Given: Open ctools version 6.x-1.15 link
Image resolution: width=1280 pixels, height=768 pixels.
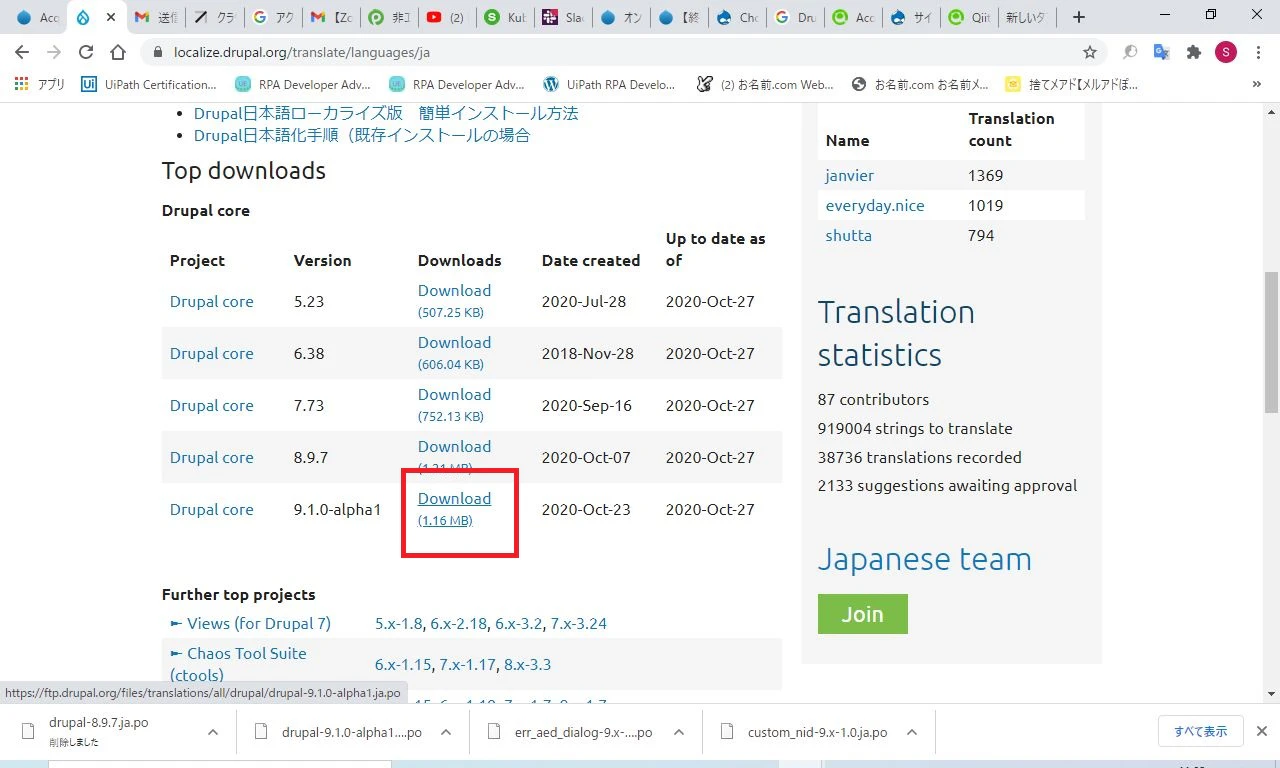Looking at the screenshot, I should [405, 664].
